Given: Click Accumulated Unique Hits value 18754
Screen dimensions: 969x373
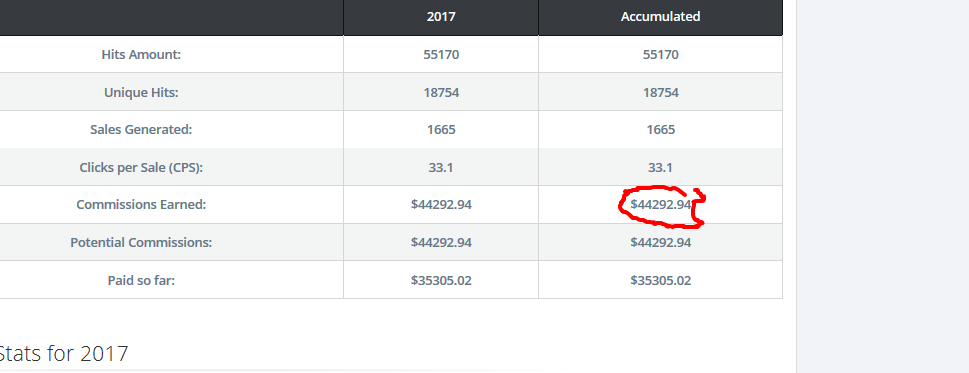Looking at the screenshot, I should point(661,93).
